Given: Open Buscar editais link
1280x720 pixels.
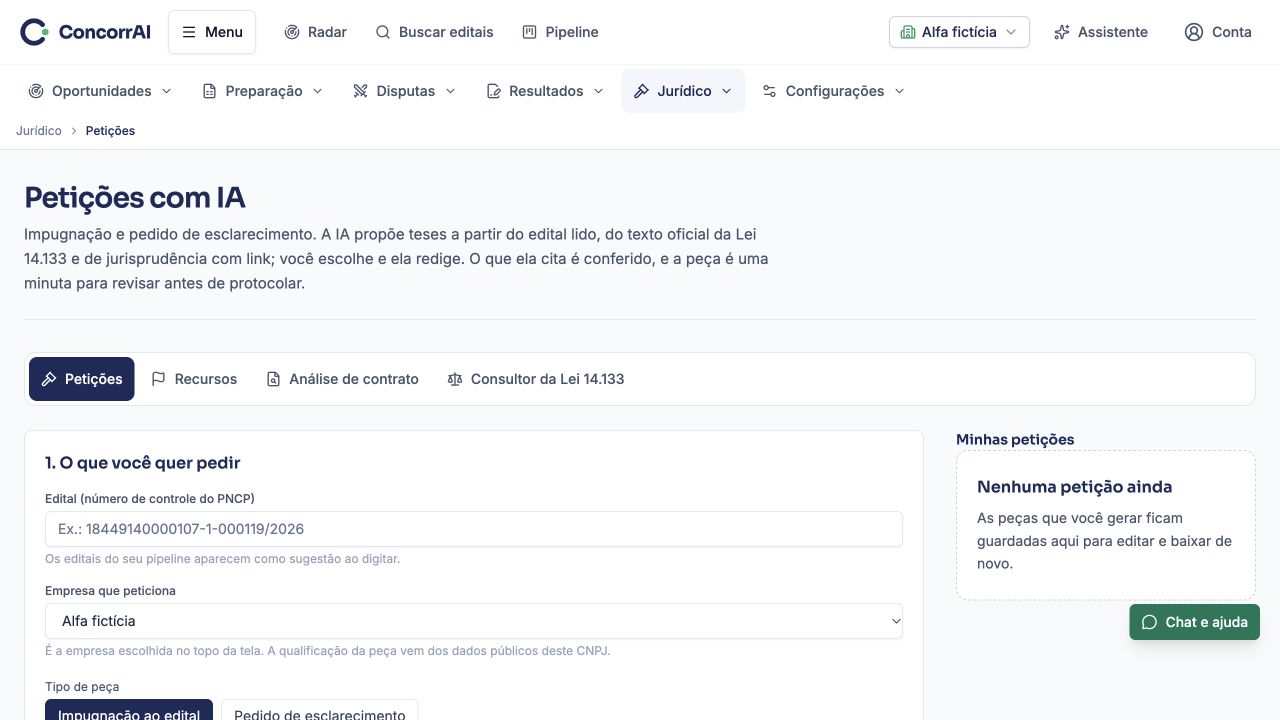Looking at the screenshot, I should 434,32.
